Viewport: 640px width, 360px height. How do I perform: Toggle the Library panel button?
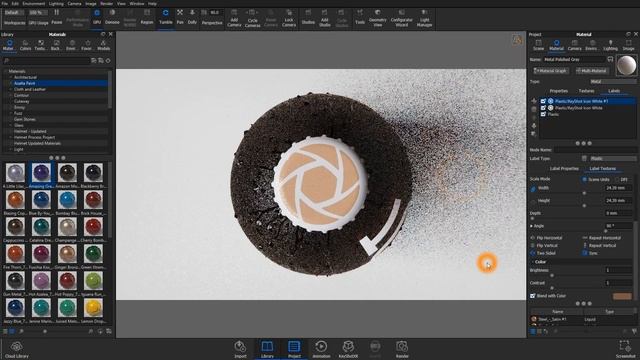coord(267,349)
